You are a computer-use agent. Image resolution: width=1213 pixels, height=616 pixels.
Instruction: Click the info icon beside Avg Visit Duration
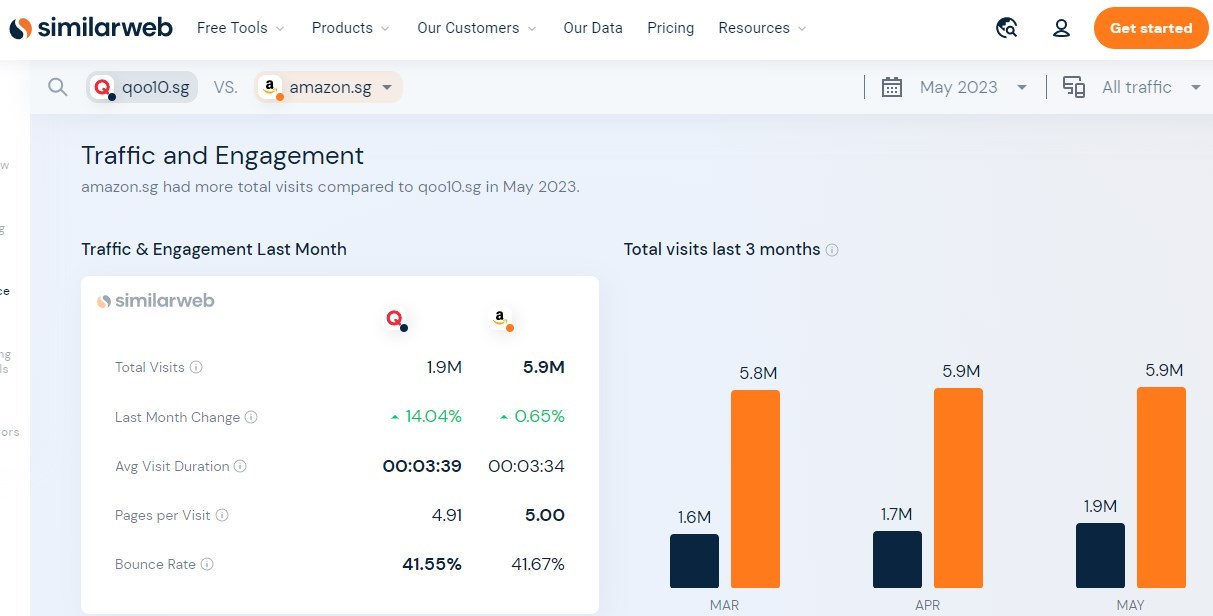pos(240,466)
